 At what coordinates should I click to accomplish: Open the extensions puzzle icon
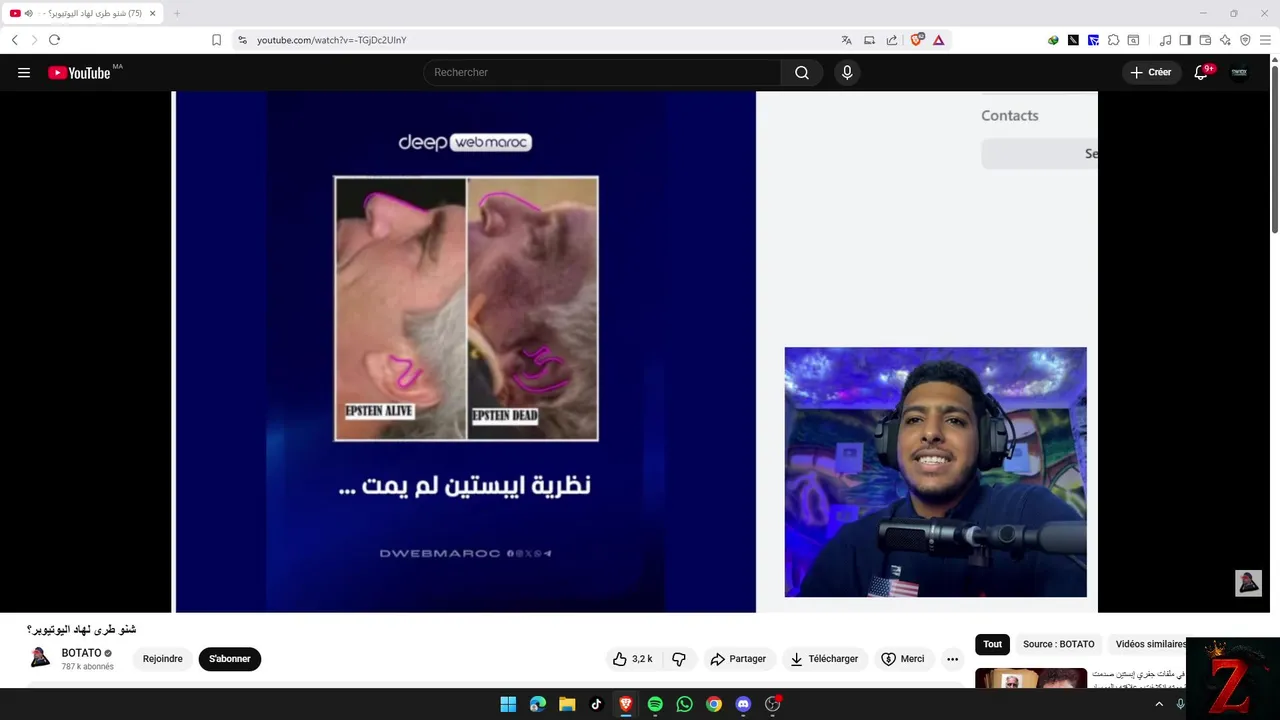point(1113,40)
